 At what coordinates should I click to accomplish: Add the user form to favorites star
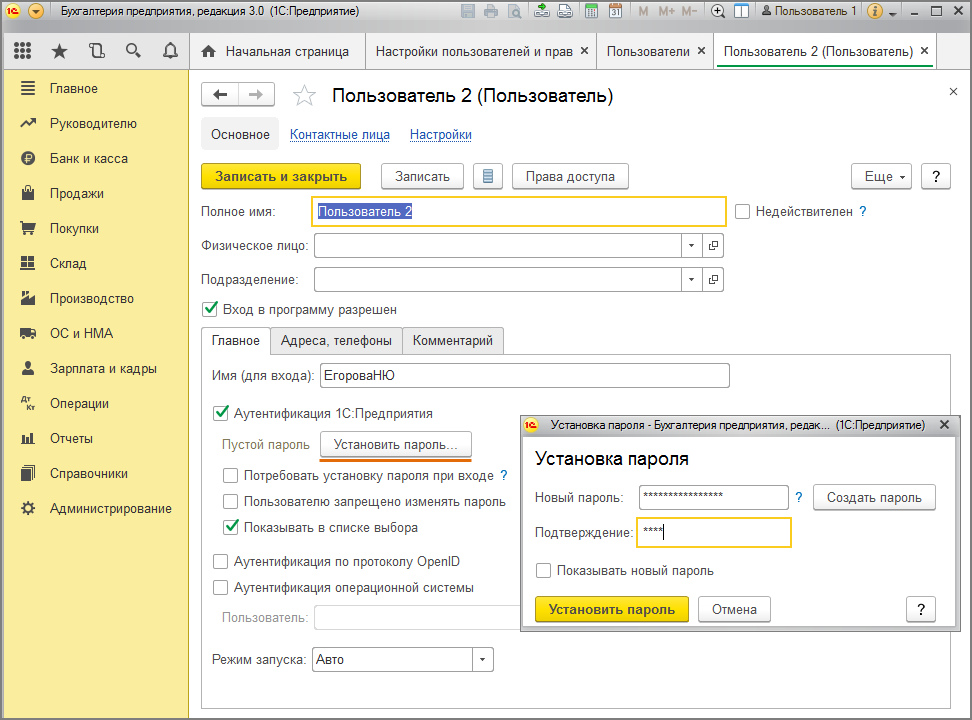[304, 96]
